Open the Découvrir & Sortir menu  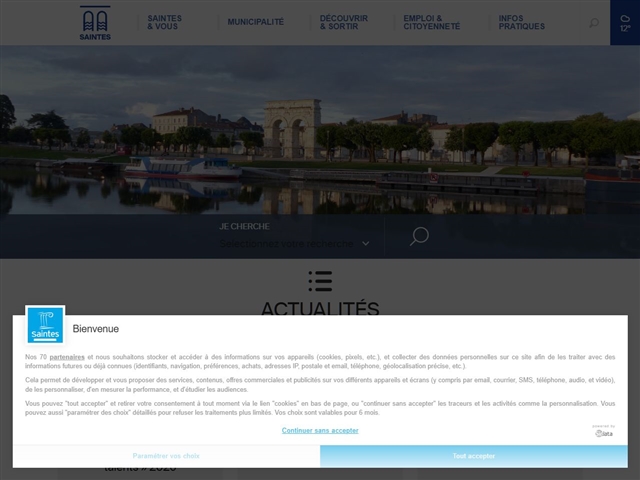[344, 22]
